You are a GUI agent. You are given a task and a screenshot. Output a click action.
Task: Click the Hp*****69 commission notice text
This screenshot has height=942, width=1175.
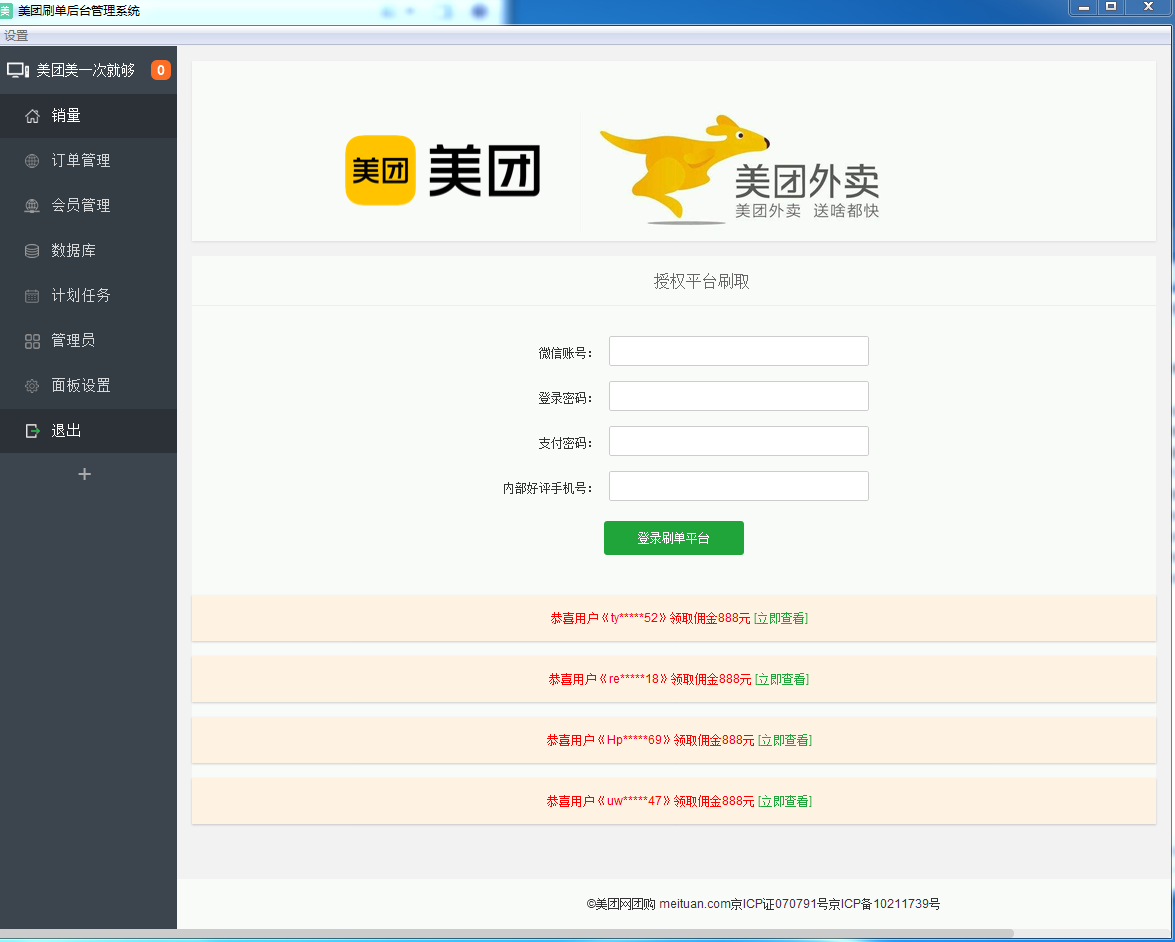point(650,740)
